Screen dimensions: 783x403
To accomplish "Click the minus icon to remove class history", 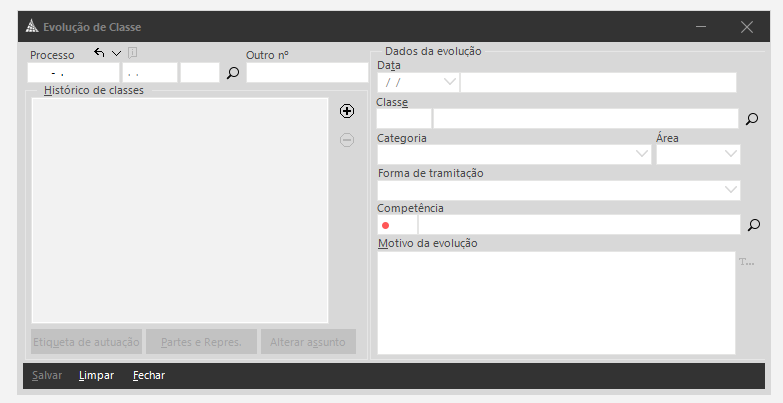I will pos(347,140).
